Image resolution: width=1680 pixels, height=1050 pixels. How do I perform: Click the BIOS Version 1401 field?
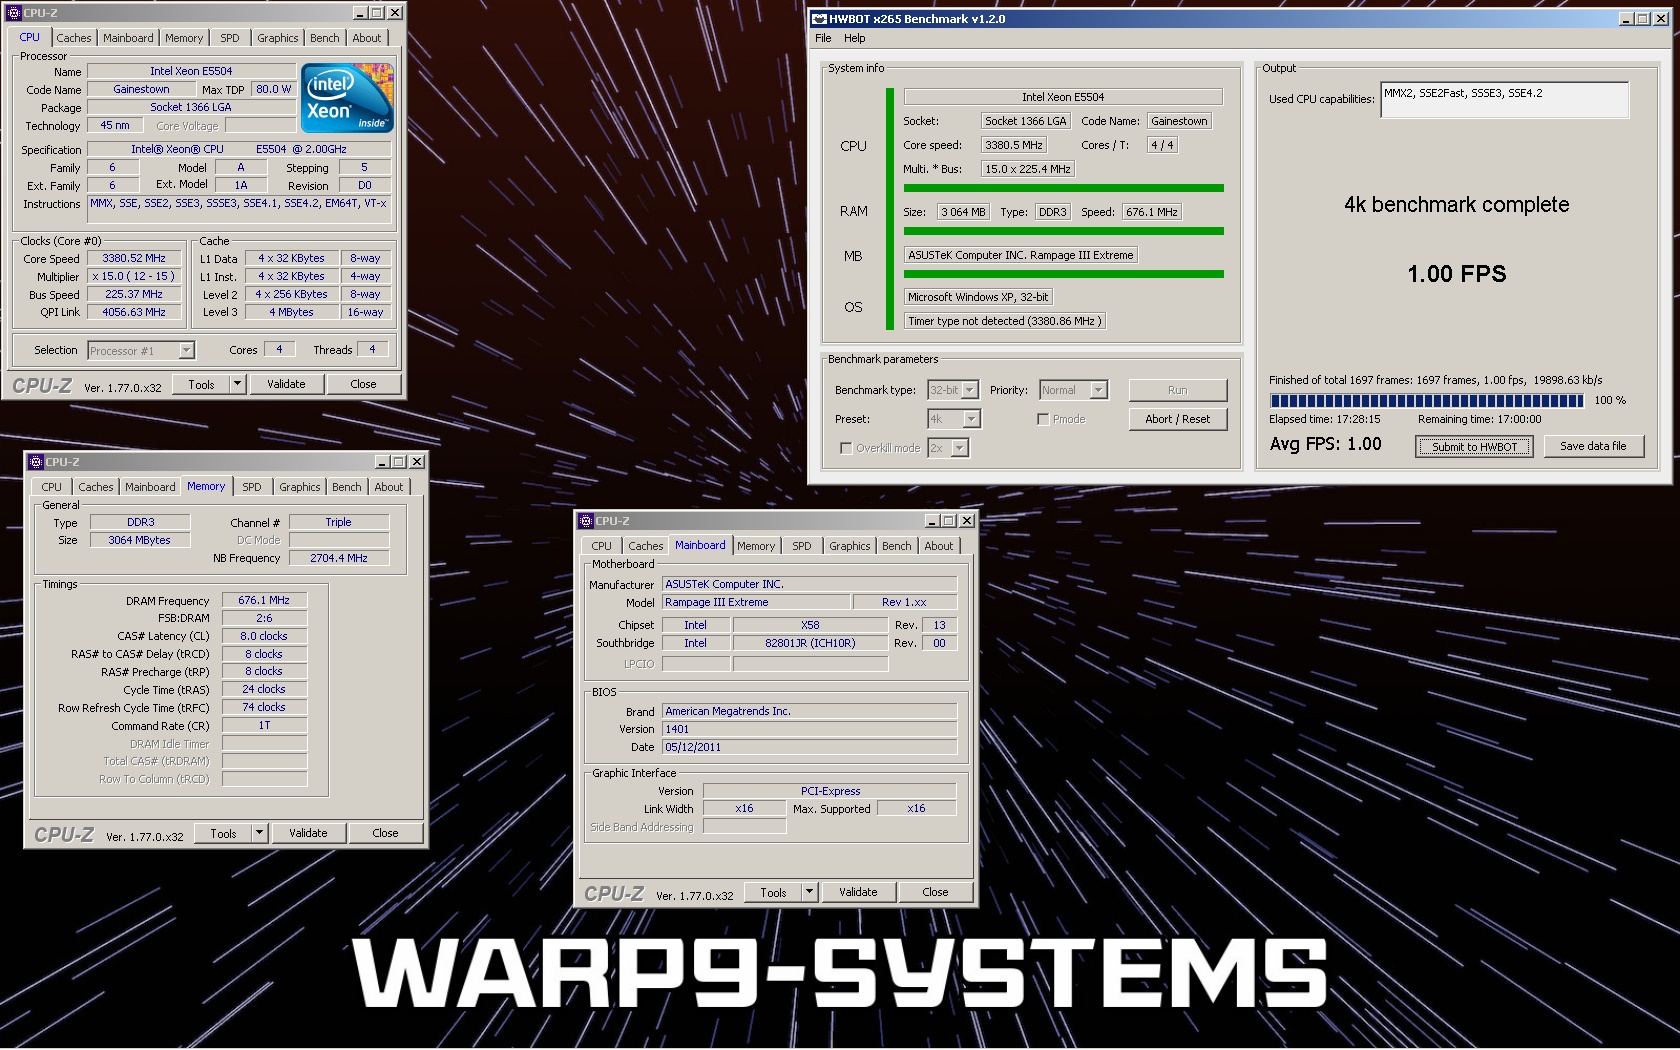810,729
